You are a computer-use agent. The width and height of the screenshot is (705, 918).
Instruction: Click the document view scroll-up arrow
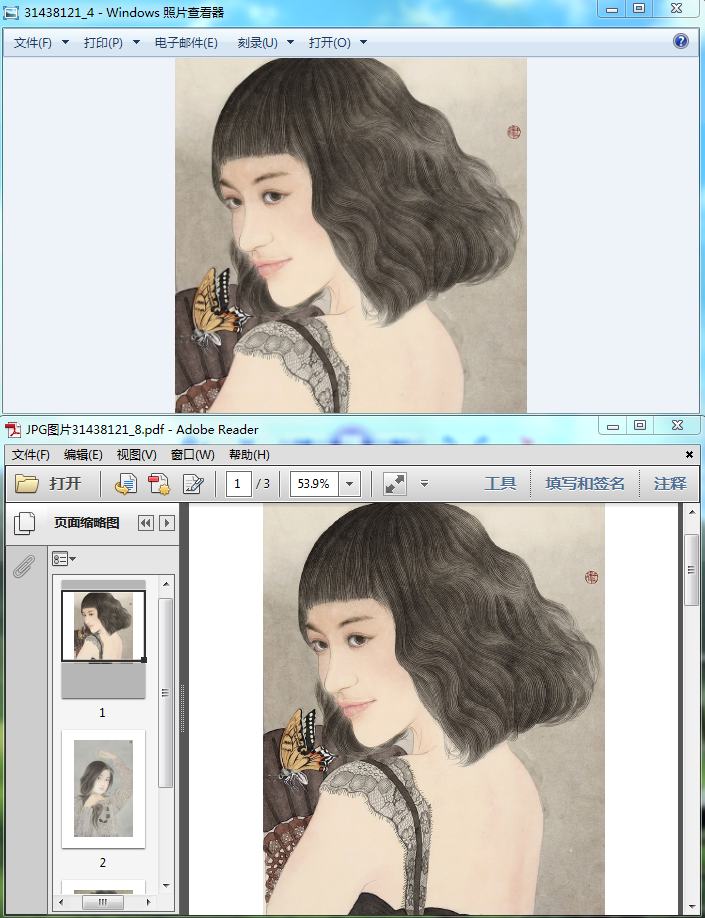tap(692, 512)
